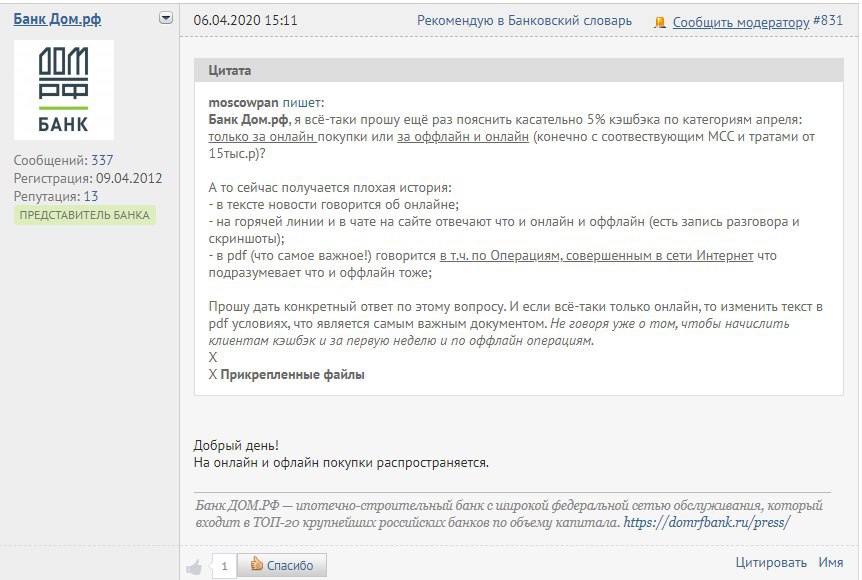
Task: Click the Спасибо button
Action: tap(282, 565)
